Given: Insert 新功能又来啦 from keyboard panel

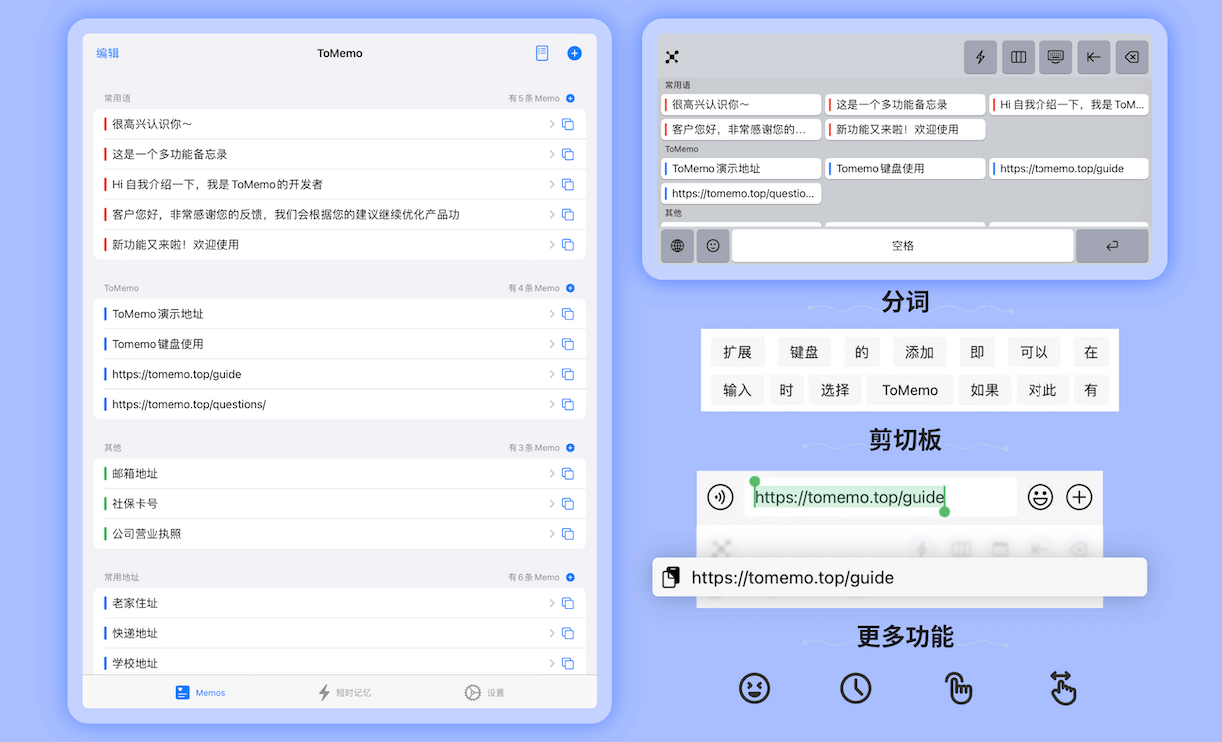Looking at the screenshot, I should (x=905, y=129).
